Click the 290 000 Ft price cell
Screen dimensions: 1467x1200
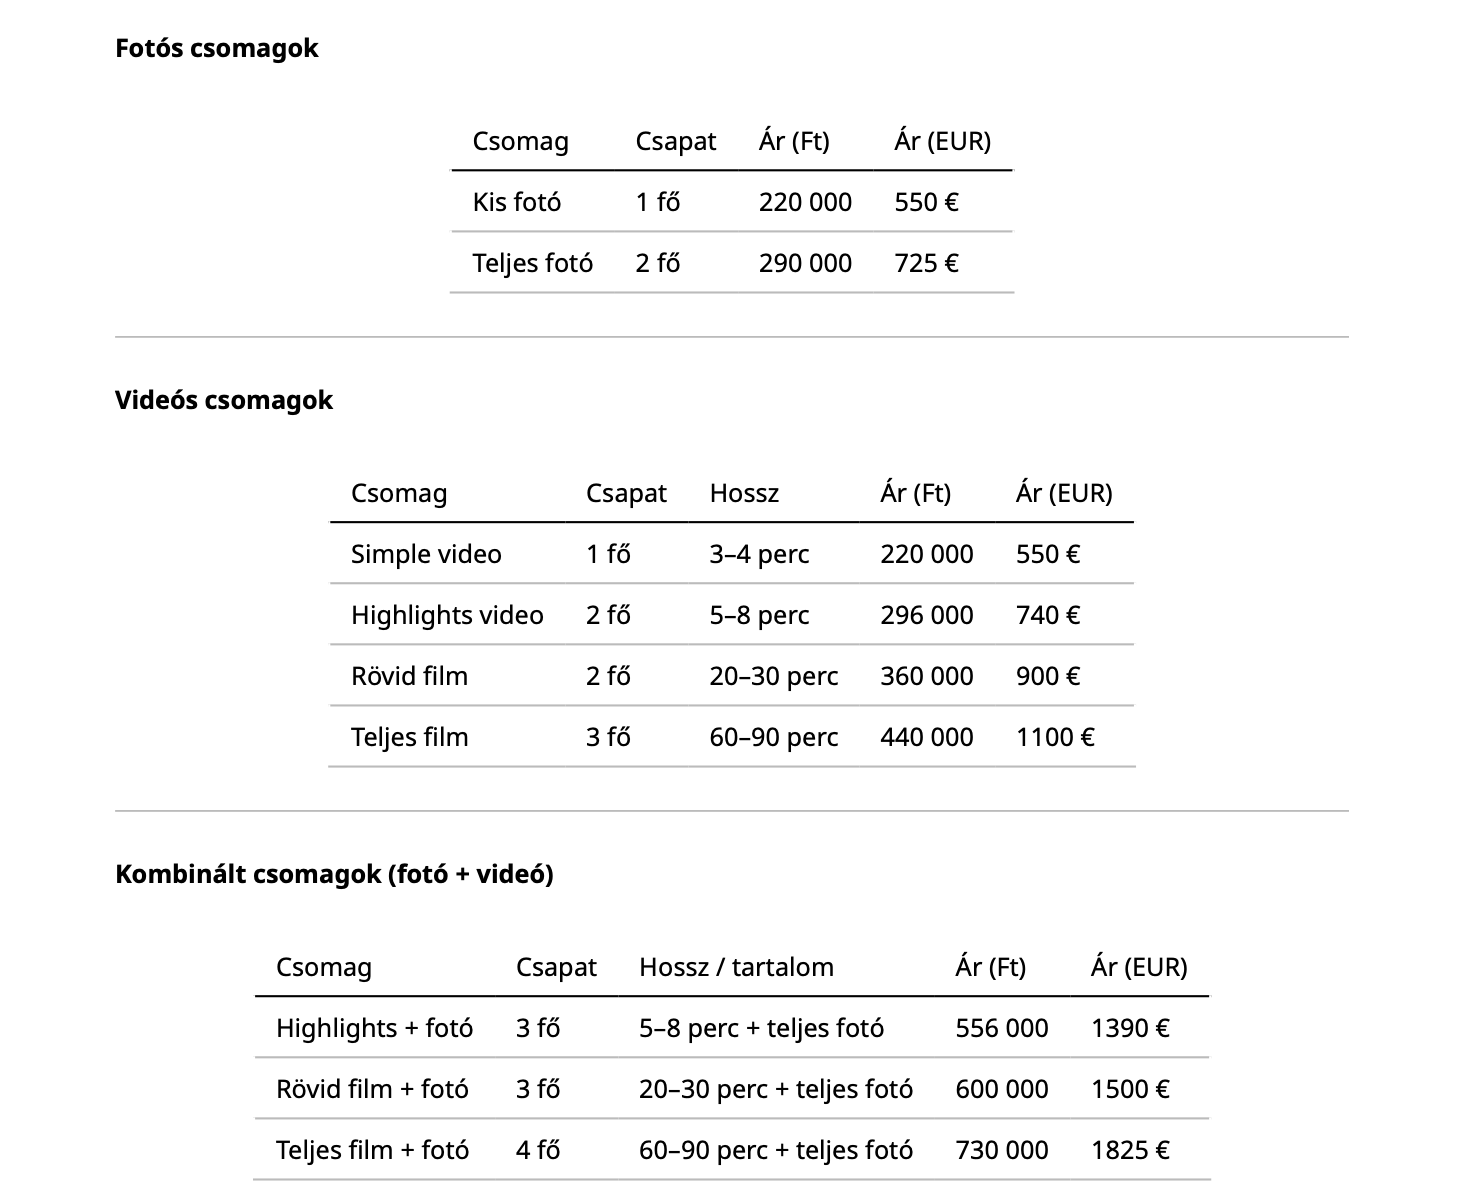tap(805, 263)
